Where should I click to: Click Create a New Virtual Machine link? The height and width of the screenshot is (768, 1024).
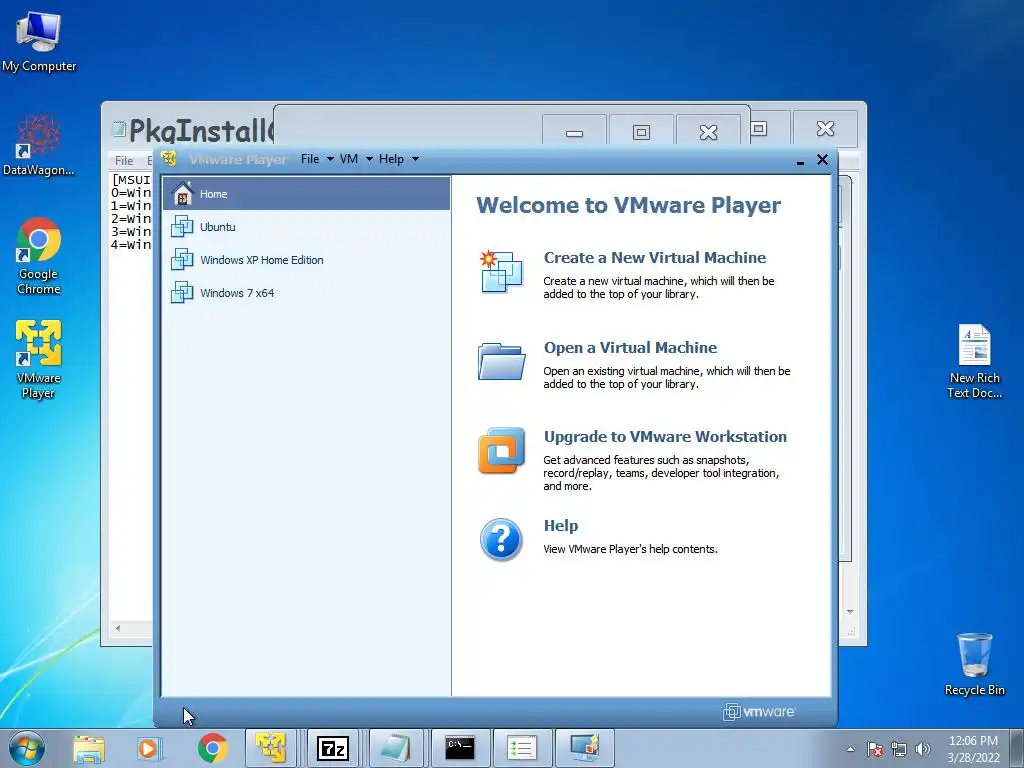point(654,257)
